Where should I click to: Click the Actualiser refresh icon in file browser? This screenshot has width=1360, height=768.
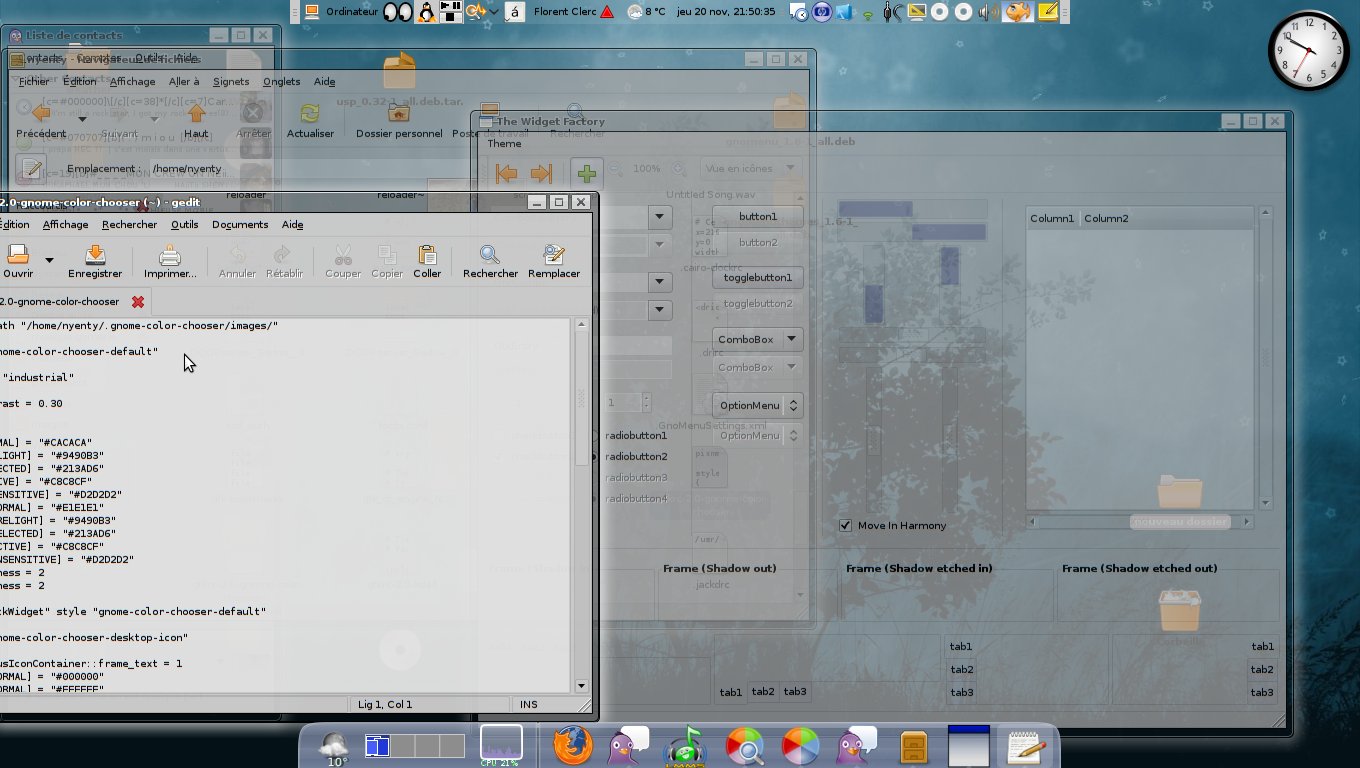pos(310,113)
